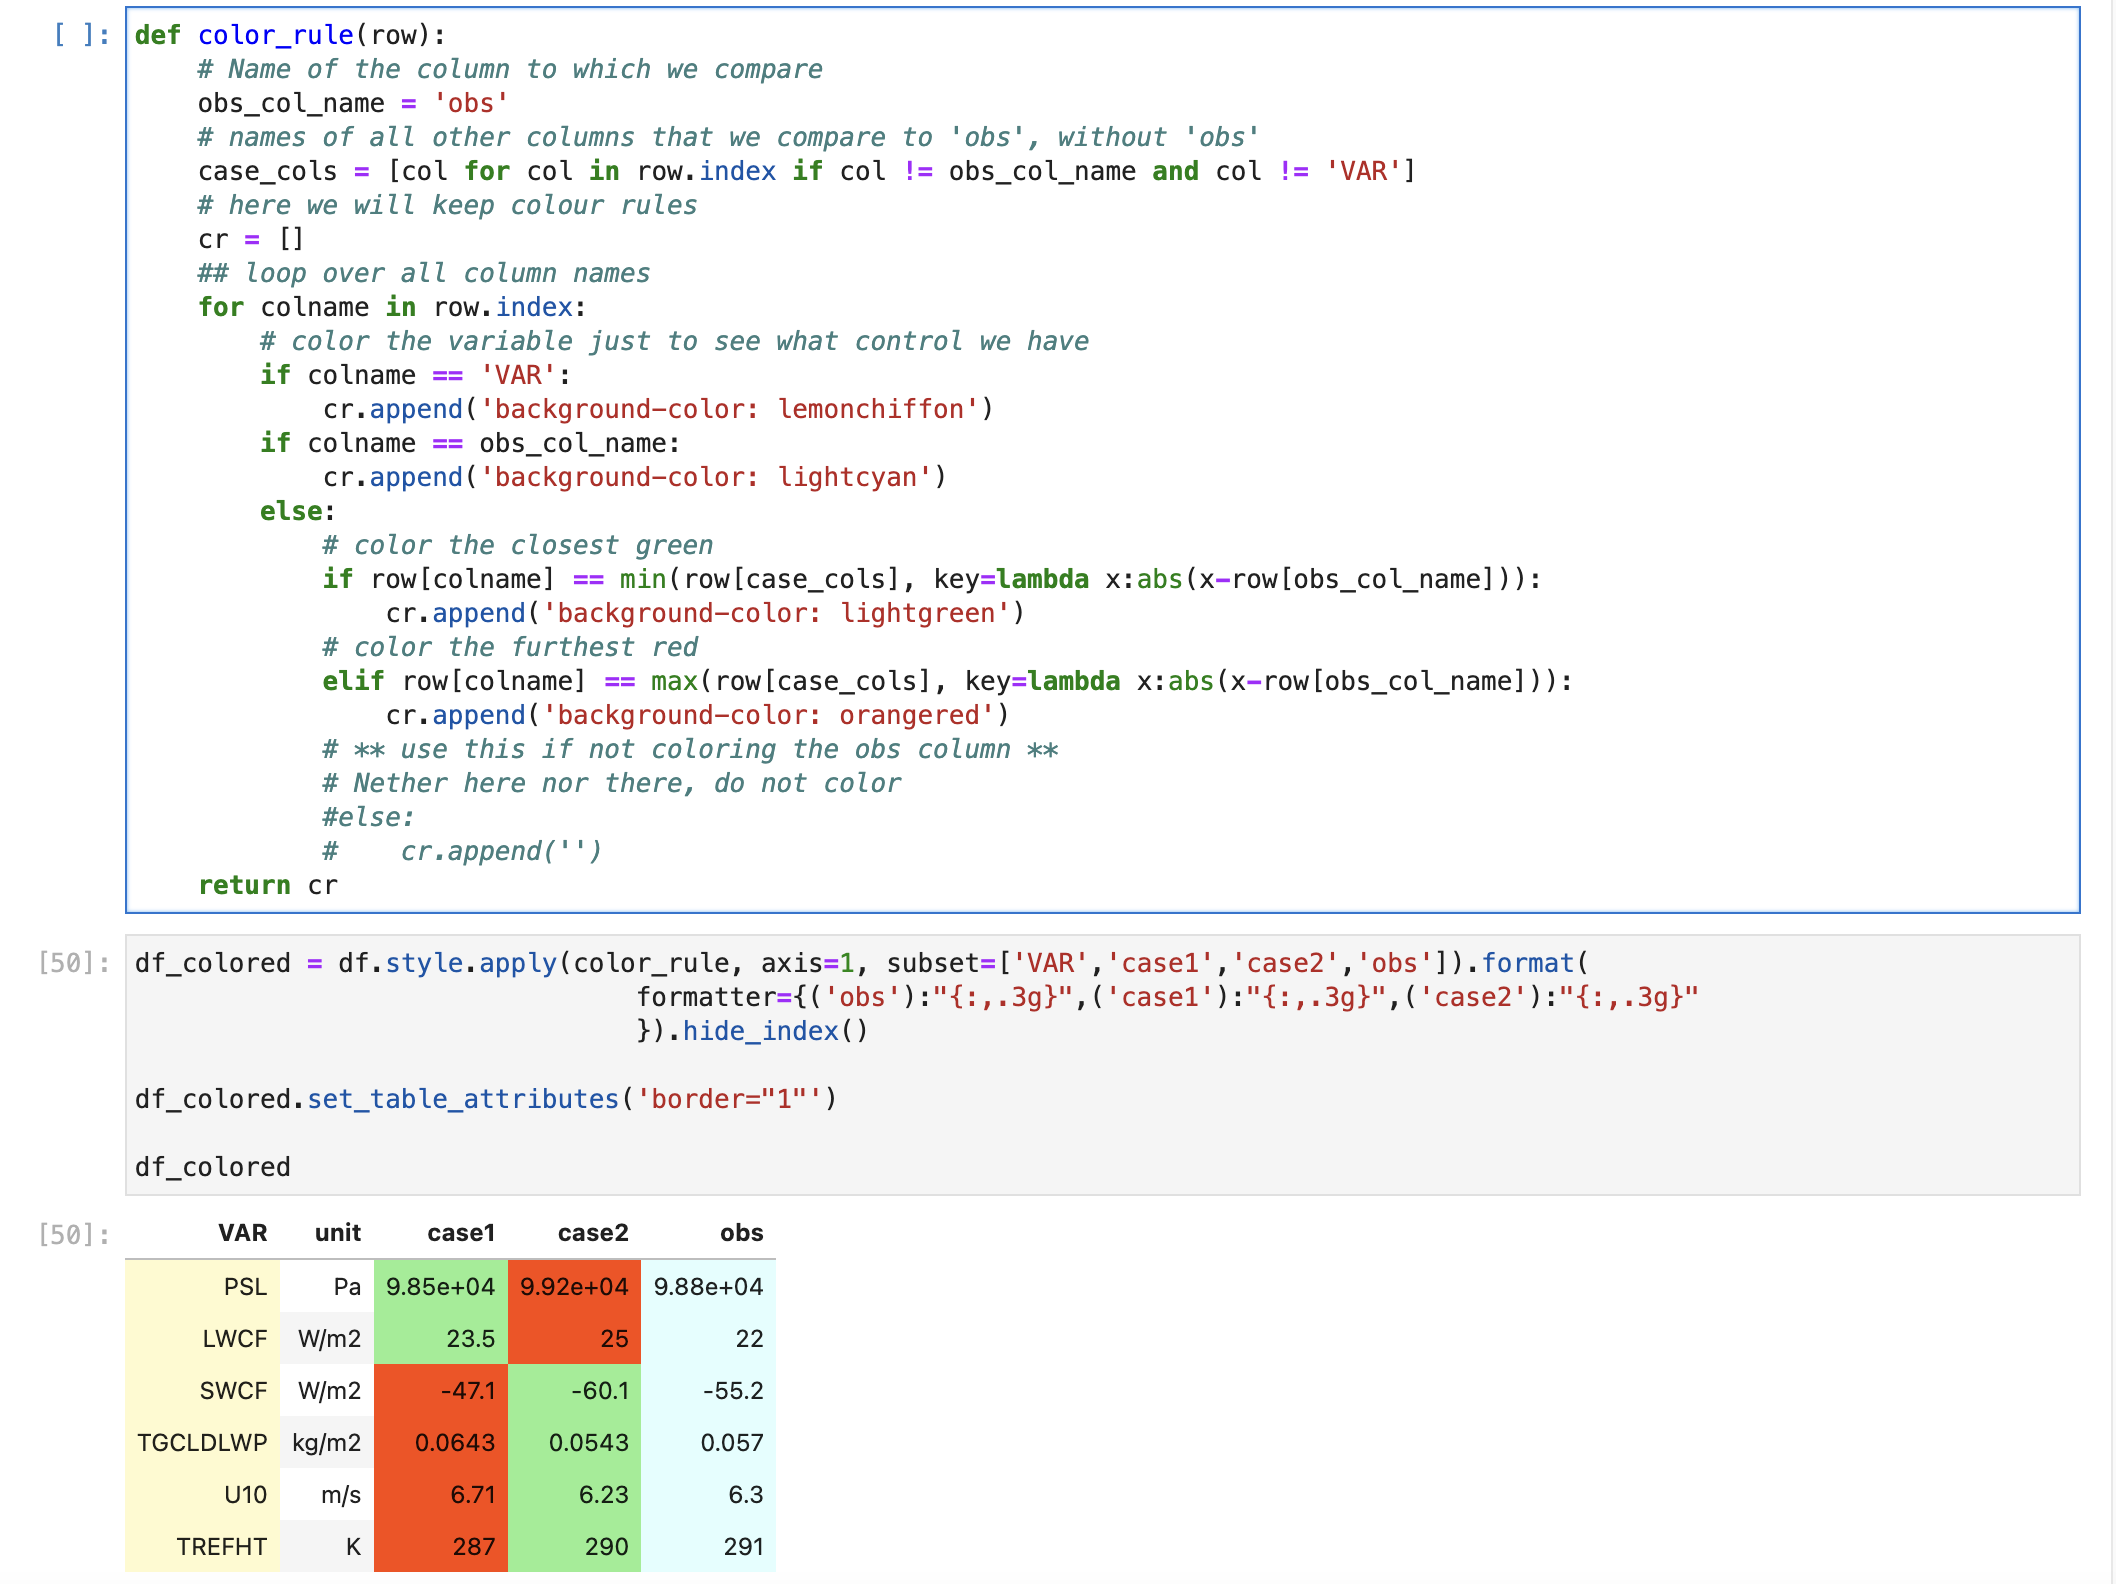Click the color_rule function definition cell

point(1102,460)
